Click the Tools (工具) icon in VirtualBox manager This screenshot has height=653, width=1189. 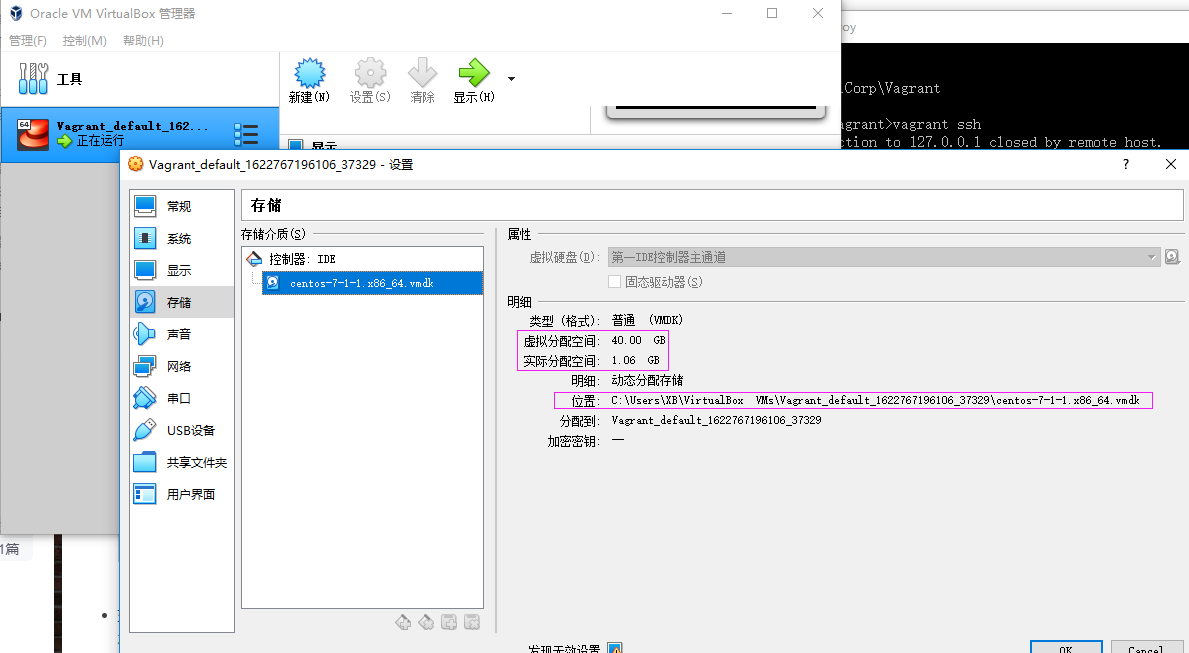click(33, 79)
